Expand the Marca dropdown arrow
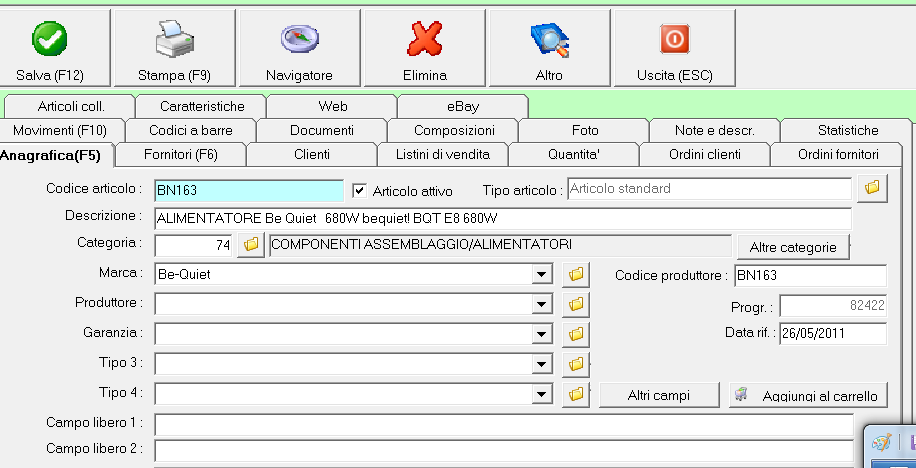The height and width of the screenshot is (468, 916). pyautogui.click(x=542, y=274)
